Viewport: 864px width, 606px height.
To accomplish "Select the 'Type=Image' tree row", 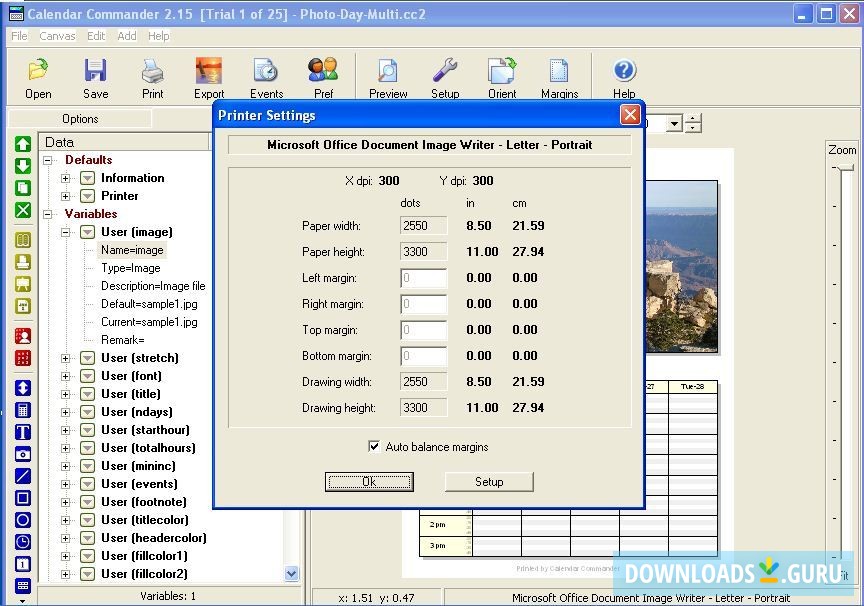I will tap(131, 268).
